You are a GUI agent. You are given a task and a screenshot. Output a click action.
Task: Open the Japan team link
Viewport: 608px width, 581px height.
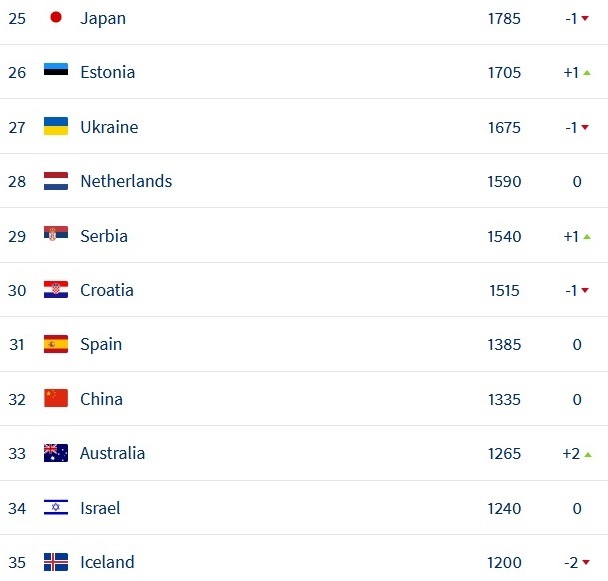(103, 19)
